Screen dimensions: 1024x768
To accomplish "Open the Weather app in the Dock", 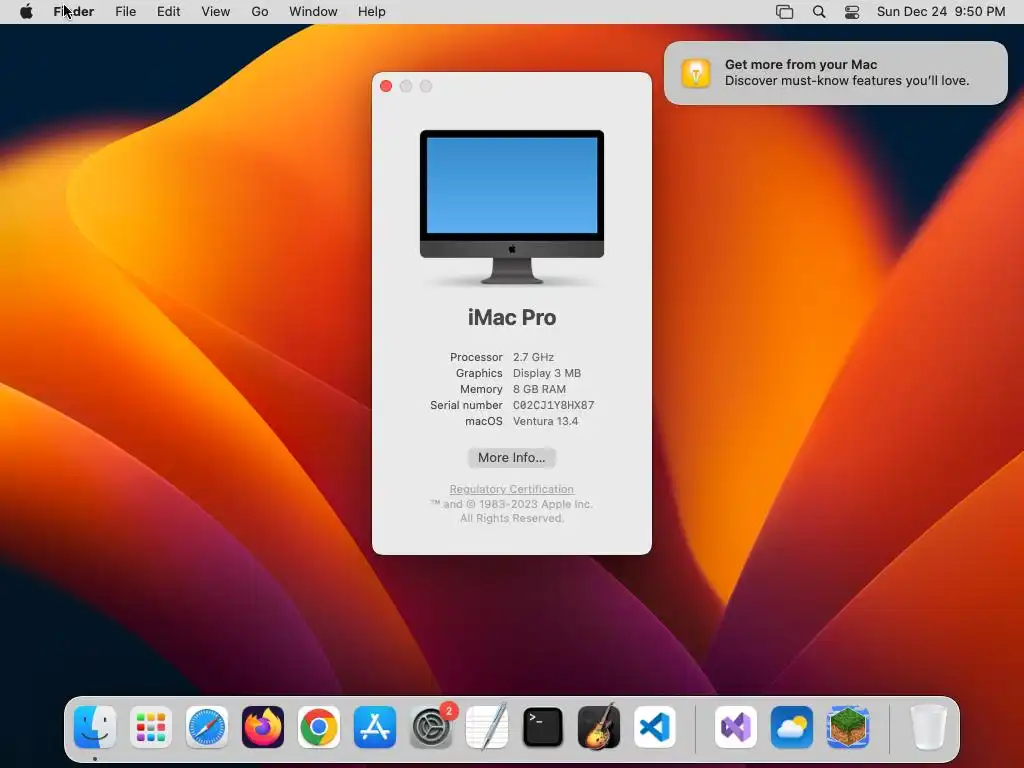I will point(792,727).
